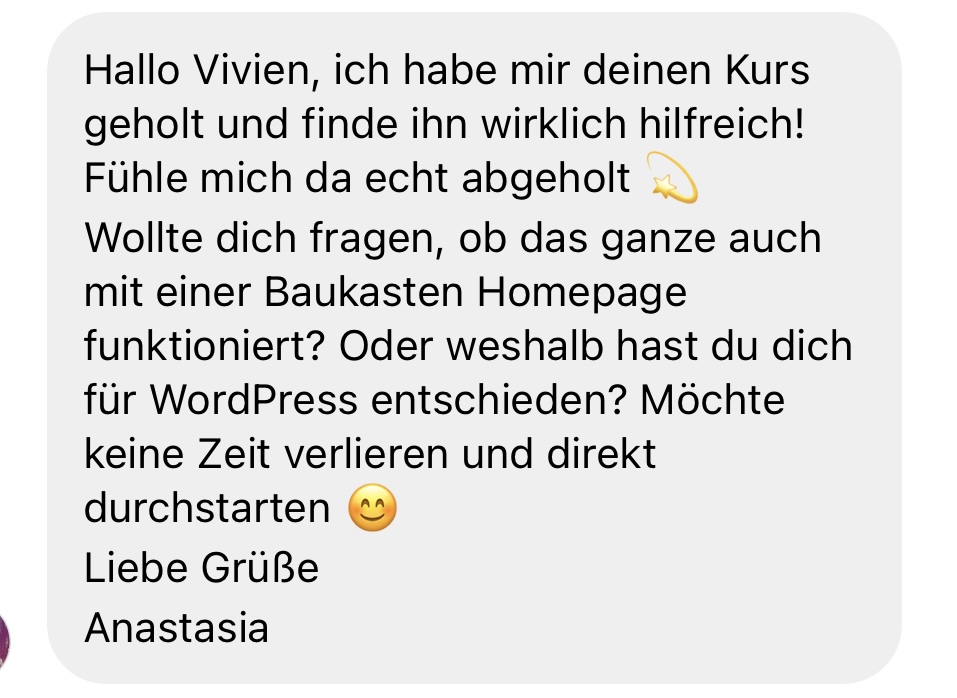Click the signature name Anastasia

coord(176,627)
